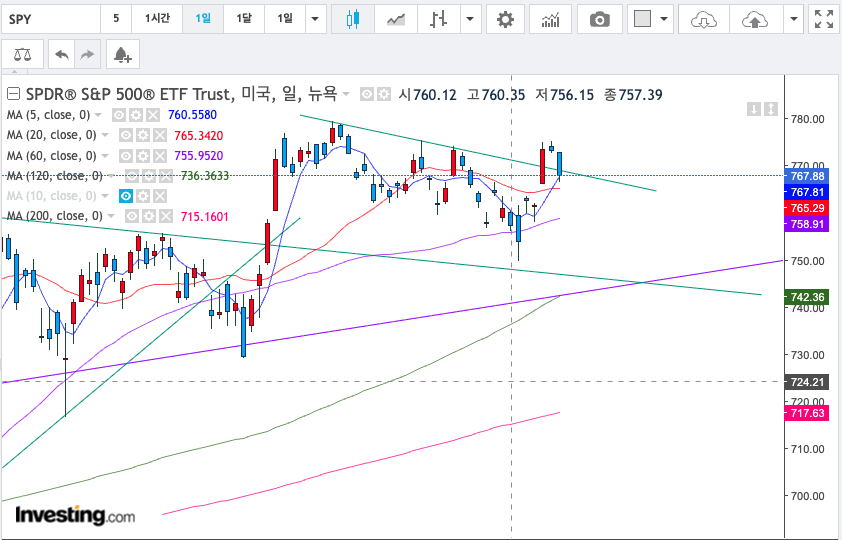This screenshot has height=540, width=842.
Task: Move the pane down with the arrow icon
Action: 754,110
